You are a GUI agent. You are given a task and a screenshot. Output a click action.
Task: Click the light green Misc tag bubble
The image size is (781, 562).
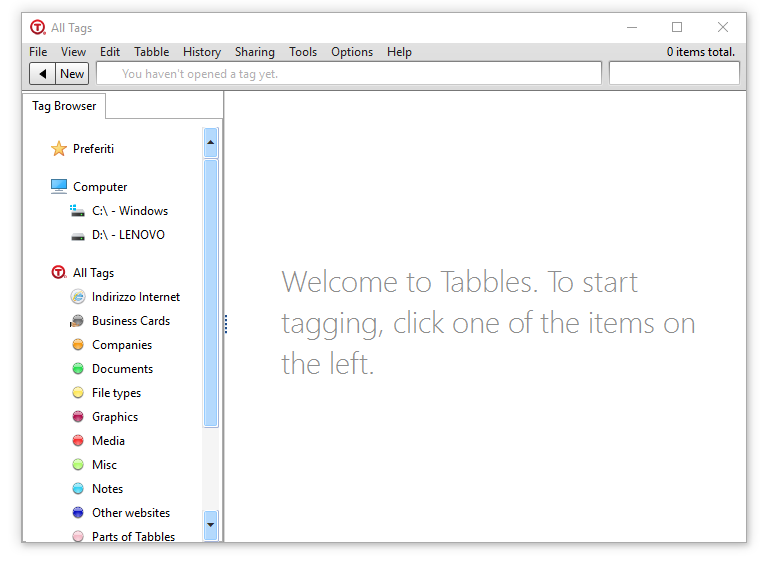click(x=78, y=464)
